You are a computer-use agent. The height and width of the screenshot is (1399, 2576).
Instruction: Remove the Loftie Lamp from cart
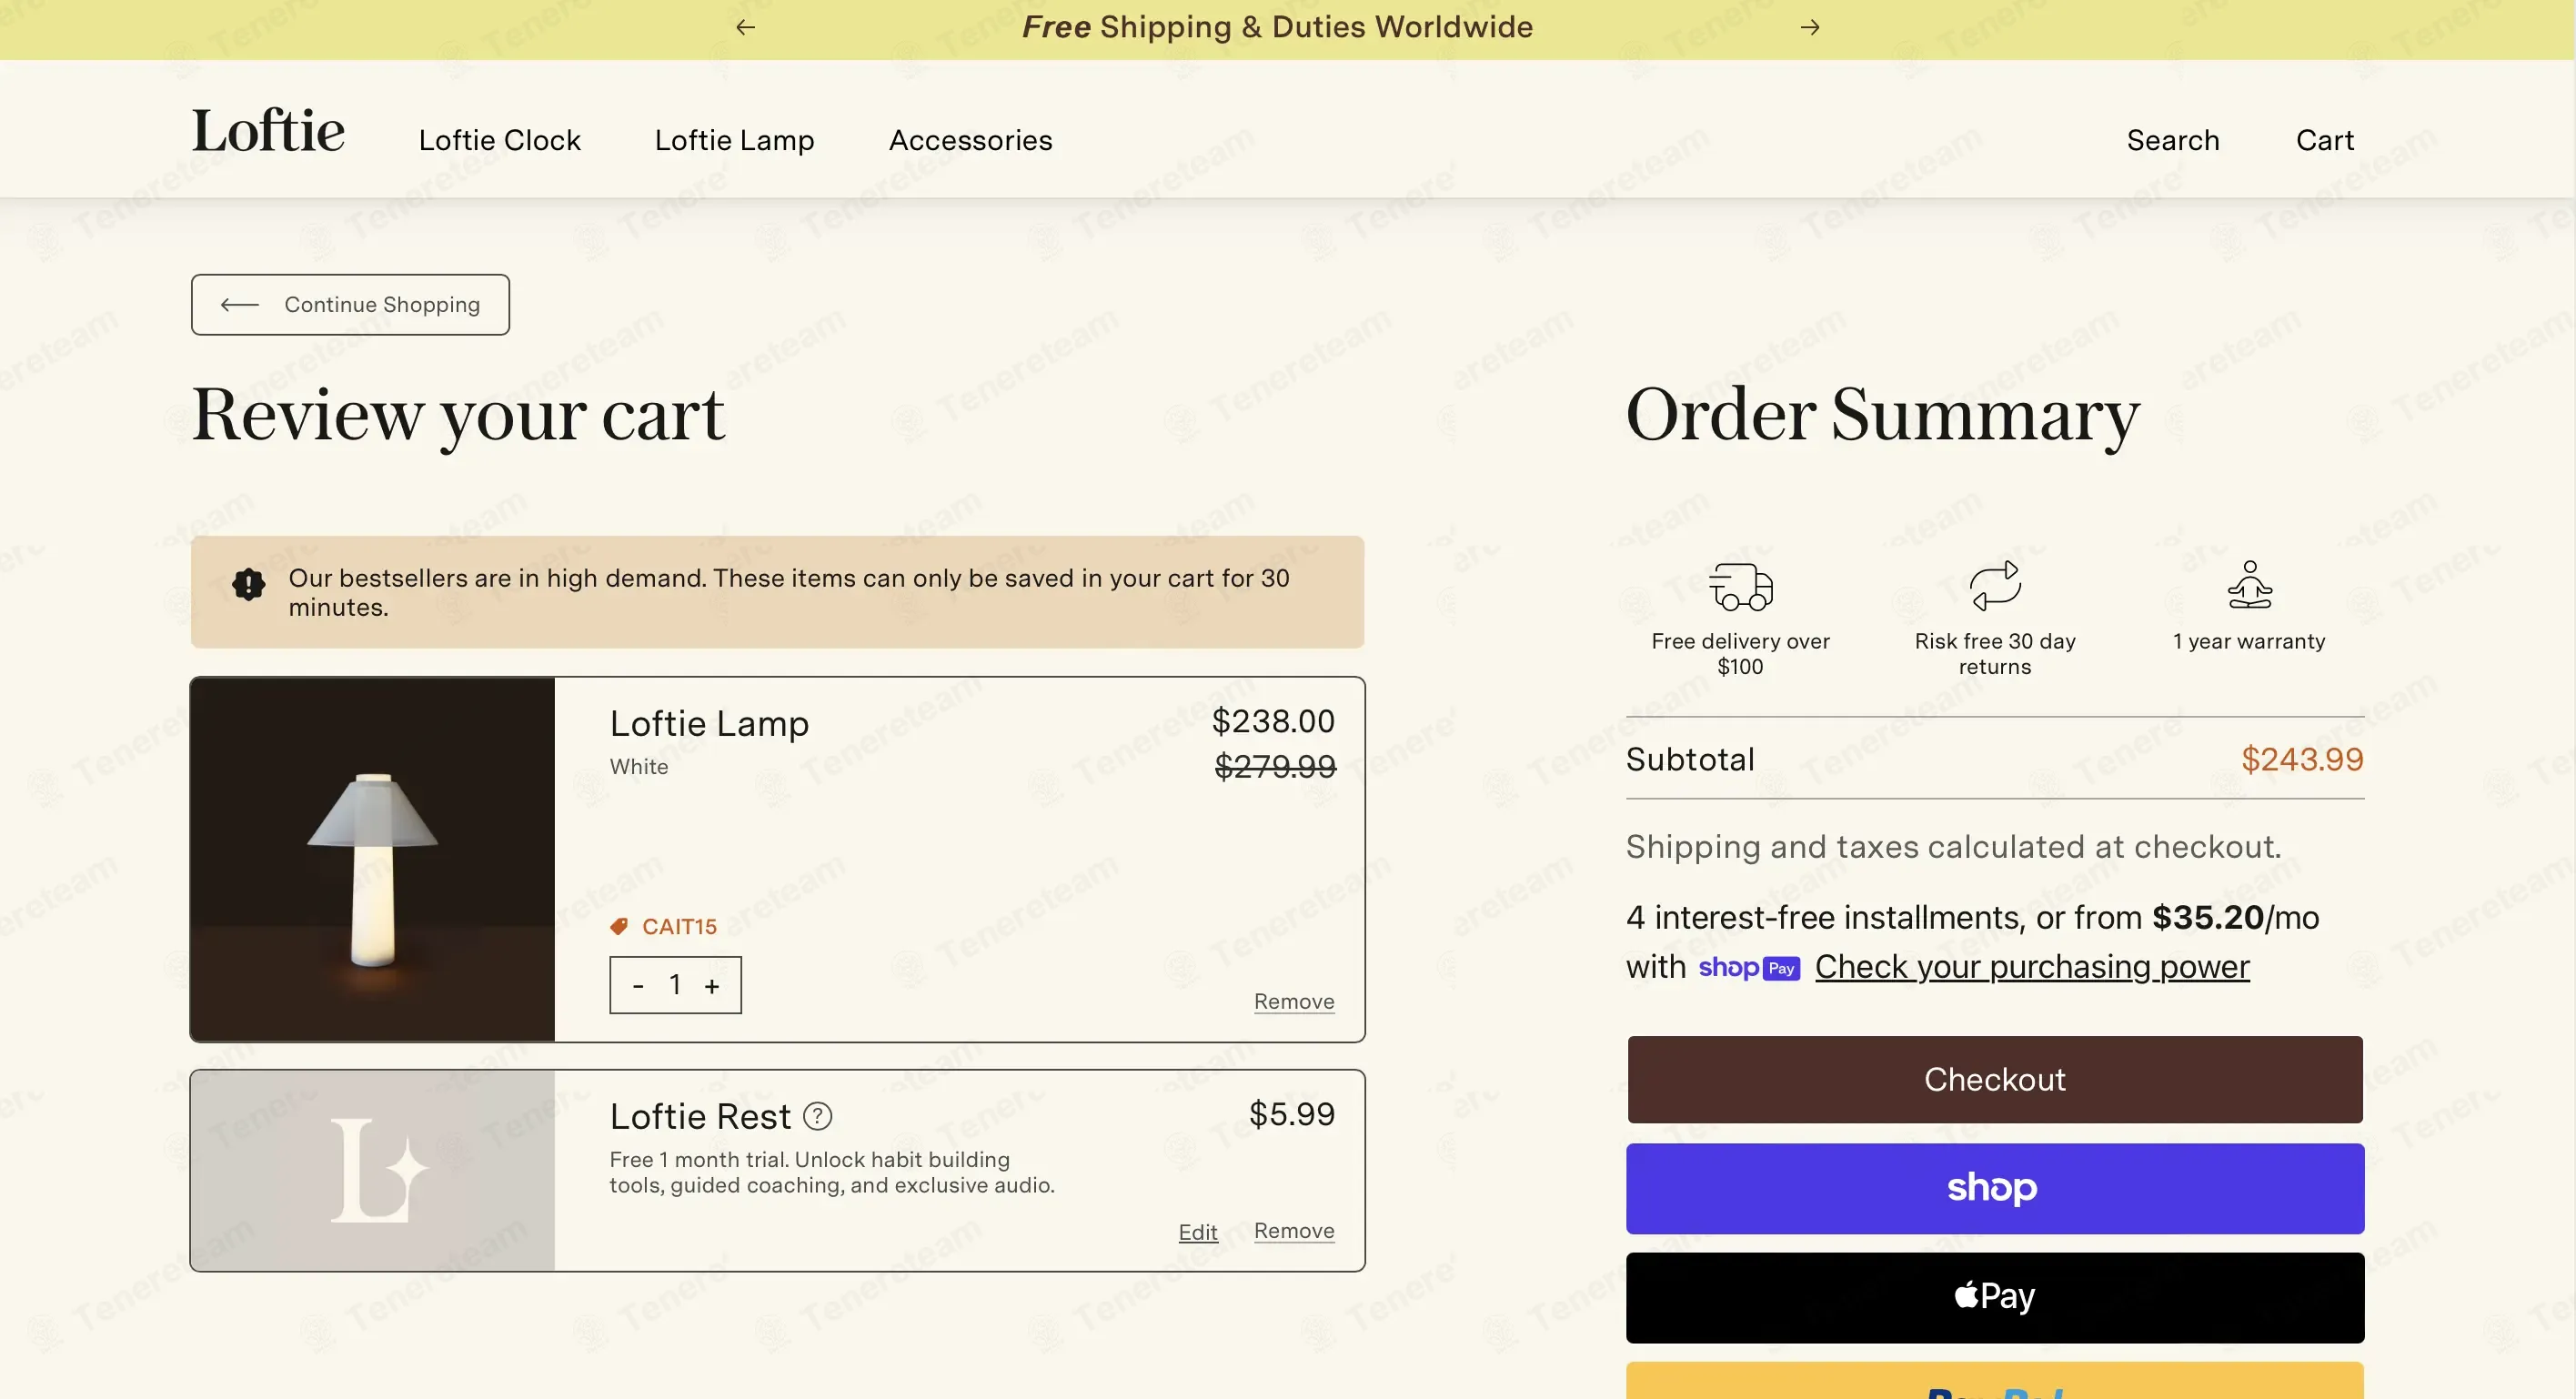[x=1294, y=1001]
